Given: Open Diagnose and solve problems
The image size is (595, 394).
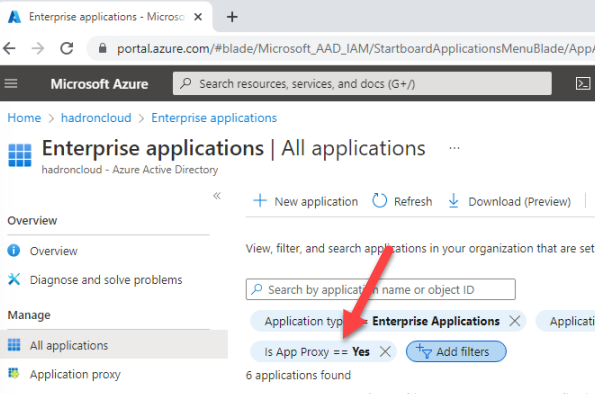Looking at the screenshot, I should coord(95,280).
